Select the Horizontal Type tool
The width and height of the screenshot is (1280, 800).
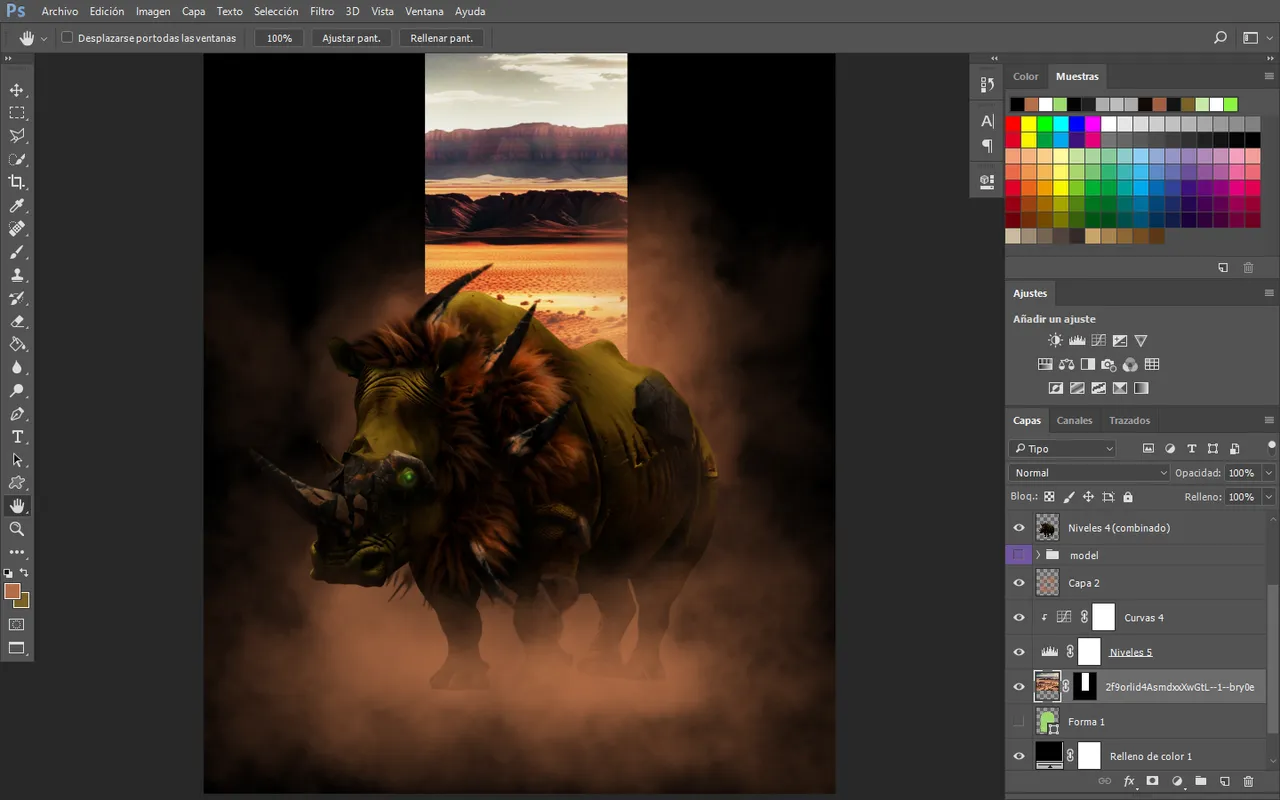(17, 437)
